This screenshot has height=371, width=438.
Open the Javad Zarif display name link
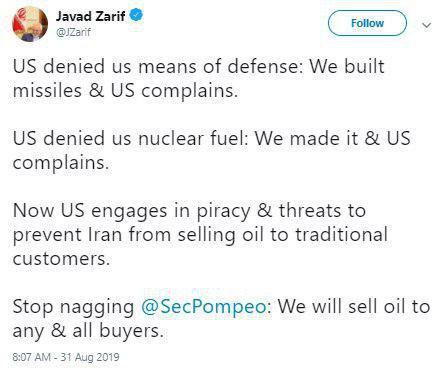(x=91, y=16)
